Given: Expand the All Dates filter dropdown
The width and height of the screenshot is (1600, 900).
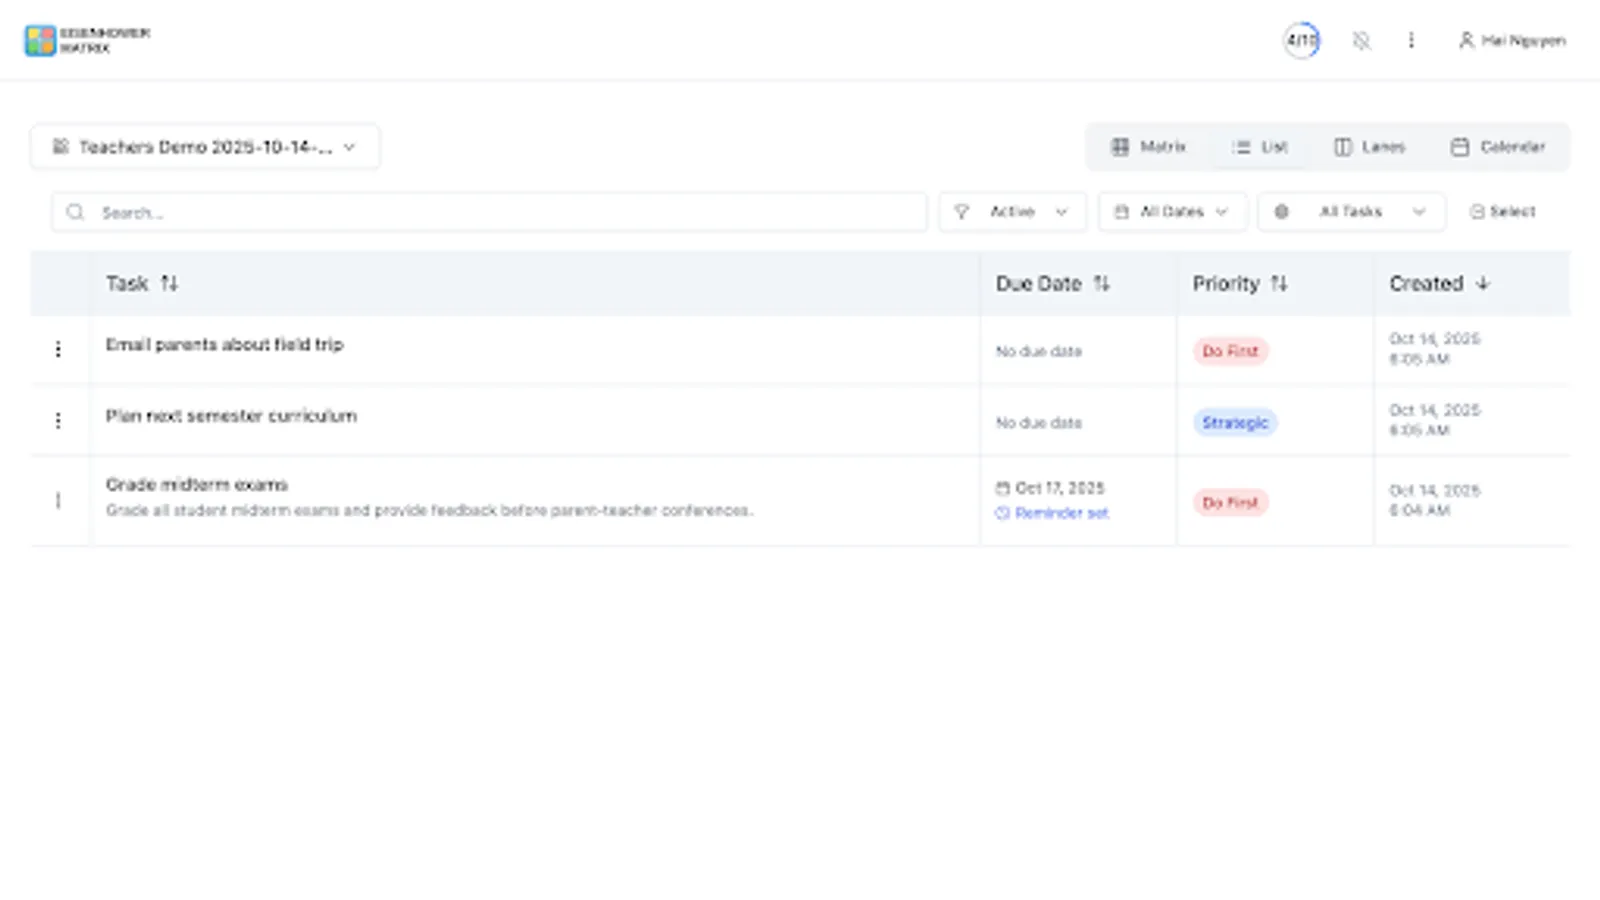Looking at the screenshot, I should point(1171,211).
